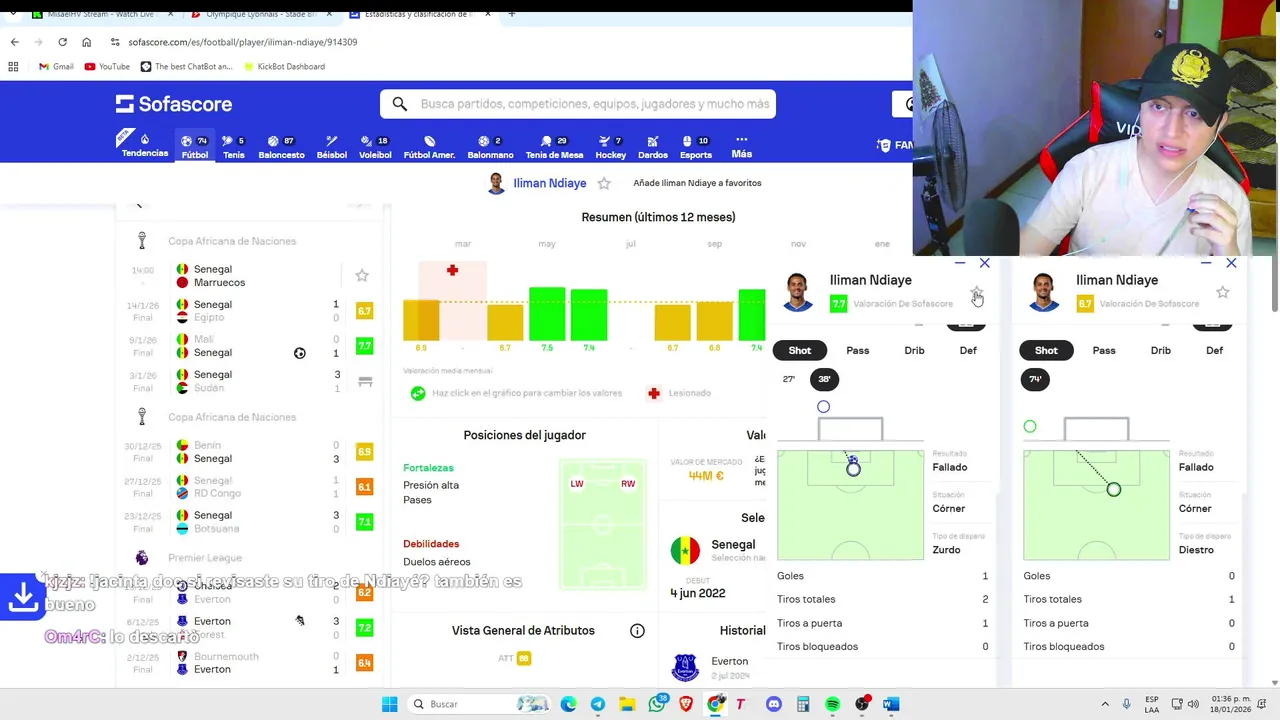Open WhatsApp from the taskbar
Viewport: 1280px width, 720px height.
click(x=656, y=704)
